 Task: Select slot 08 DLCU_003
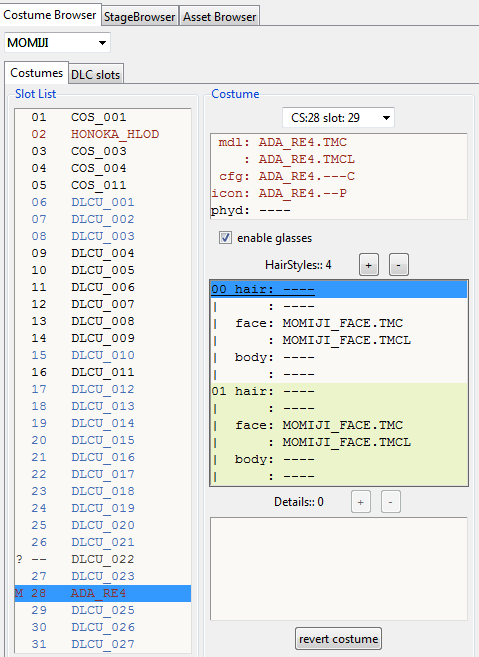pyautogui.click(x=103, y=236)
